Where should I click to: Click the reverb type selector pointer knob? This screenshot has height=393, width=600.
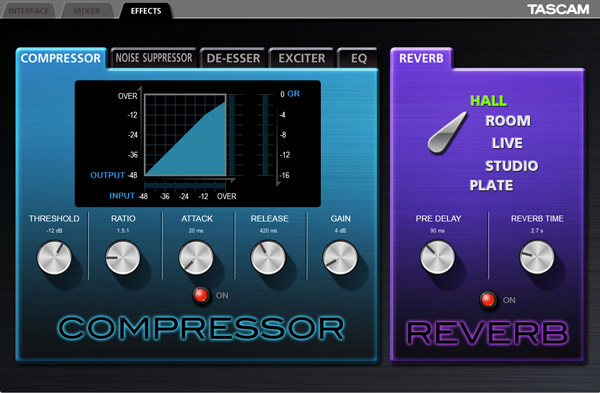(447, 133)
